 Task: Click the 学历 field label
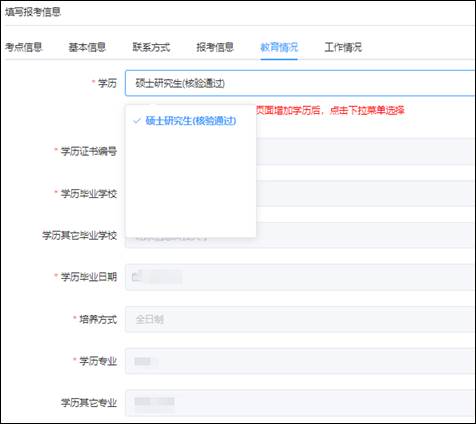(x=107, y=83)
